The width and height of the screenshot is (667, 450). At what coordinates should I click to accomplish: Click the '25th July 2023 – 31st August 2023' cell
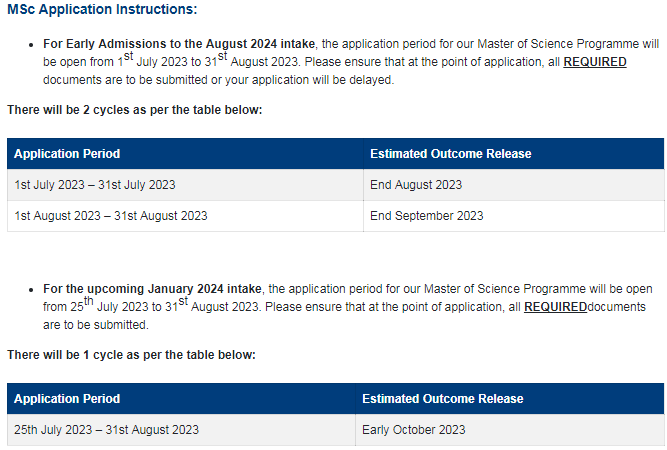[x=106, y=430]
